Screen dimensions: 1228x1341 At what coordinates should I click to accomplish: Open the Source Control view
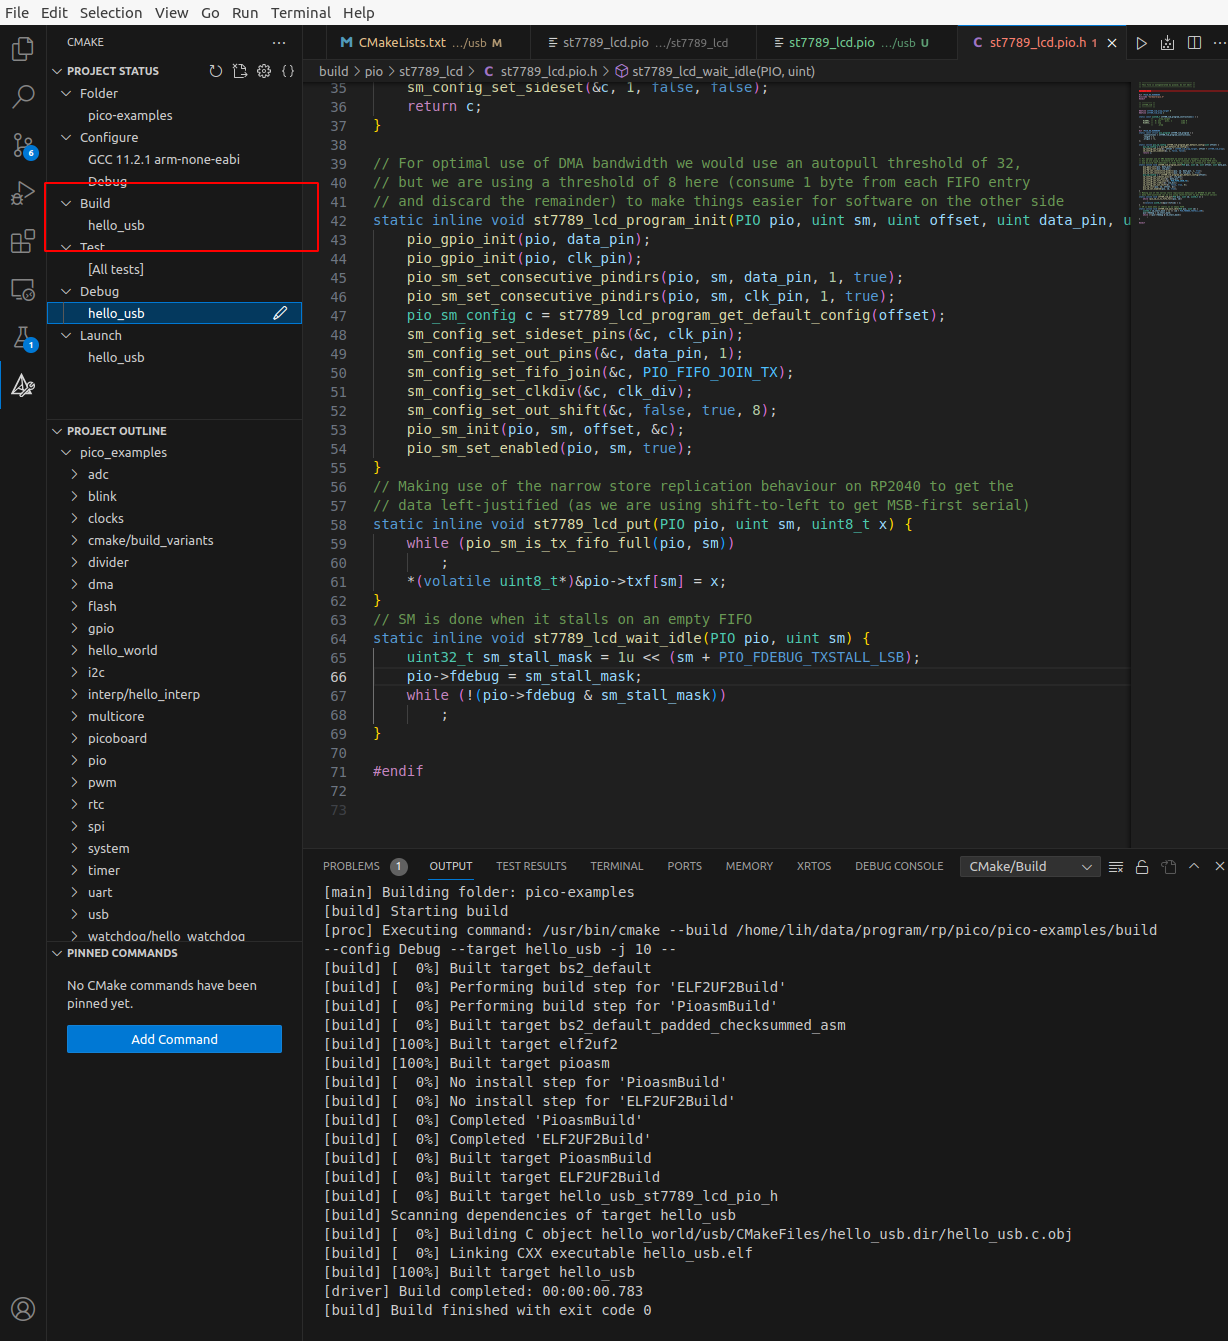(x=23, y=145)
